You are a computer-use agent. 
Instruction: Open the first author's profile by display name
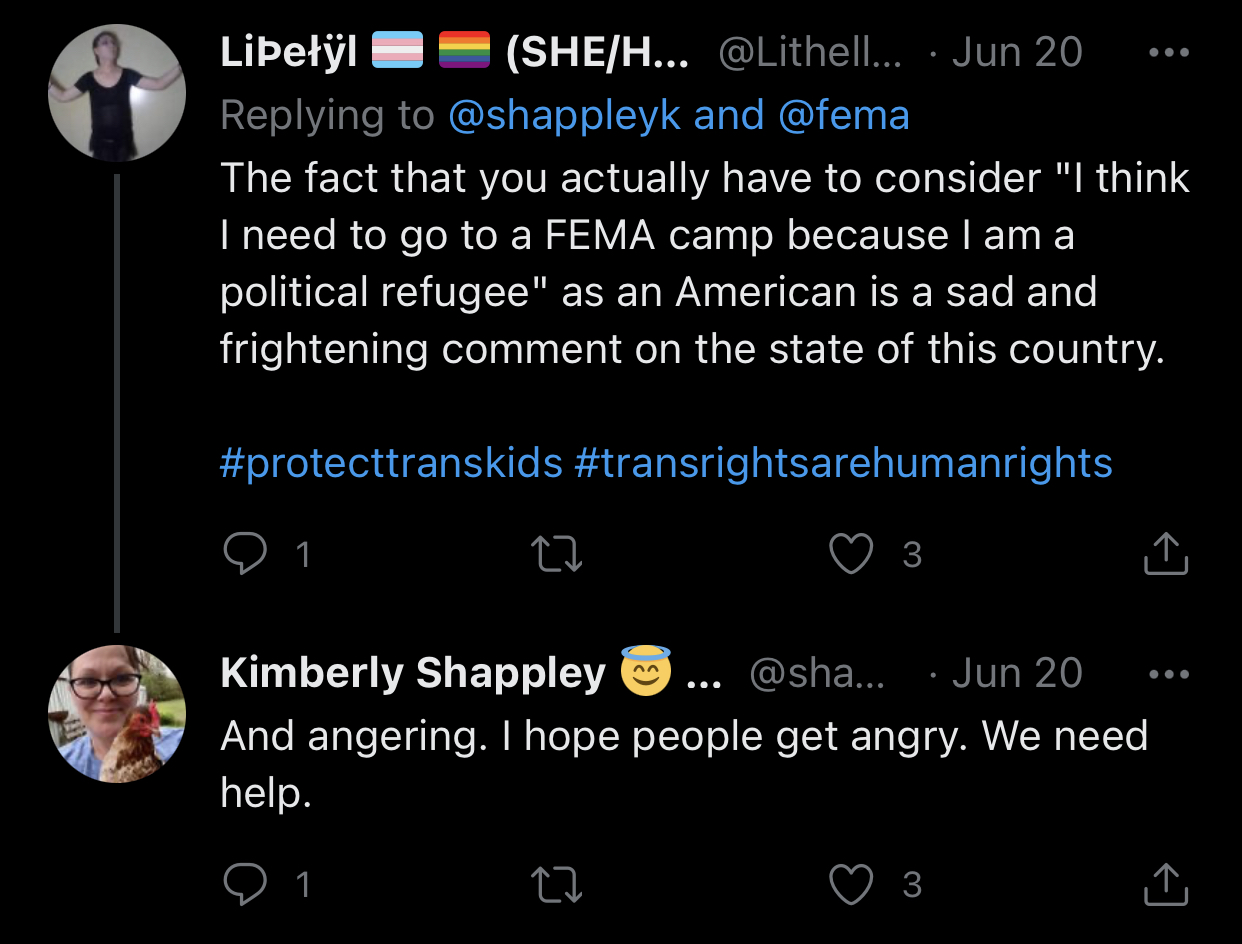coord(288,52)
